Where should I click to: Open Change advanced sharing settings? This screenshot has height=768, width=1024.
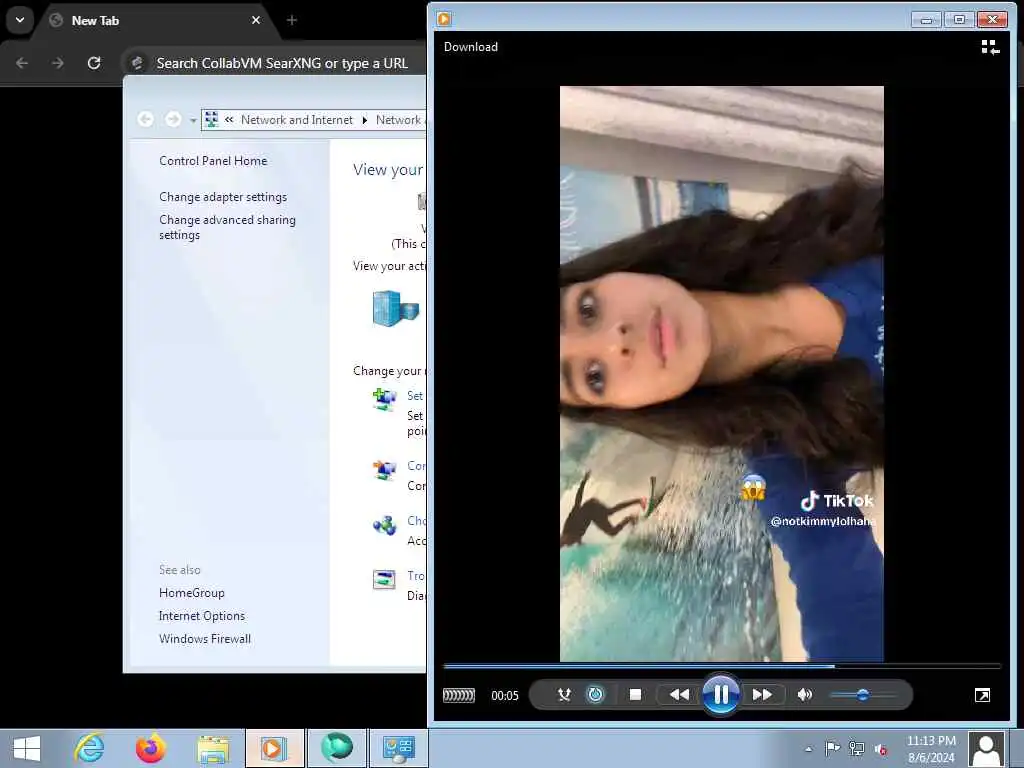(227, 227)
